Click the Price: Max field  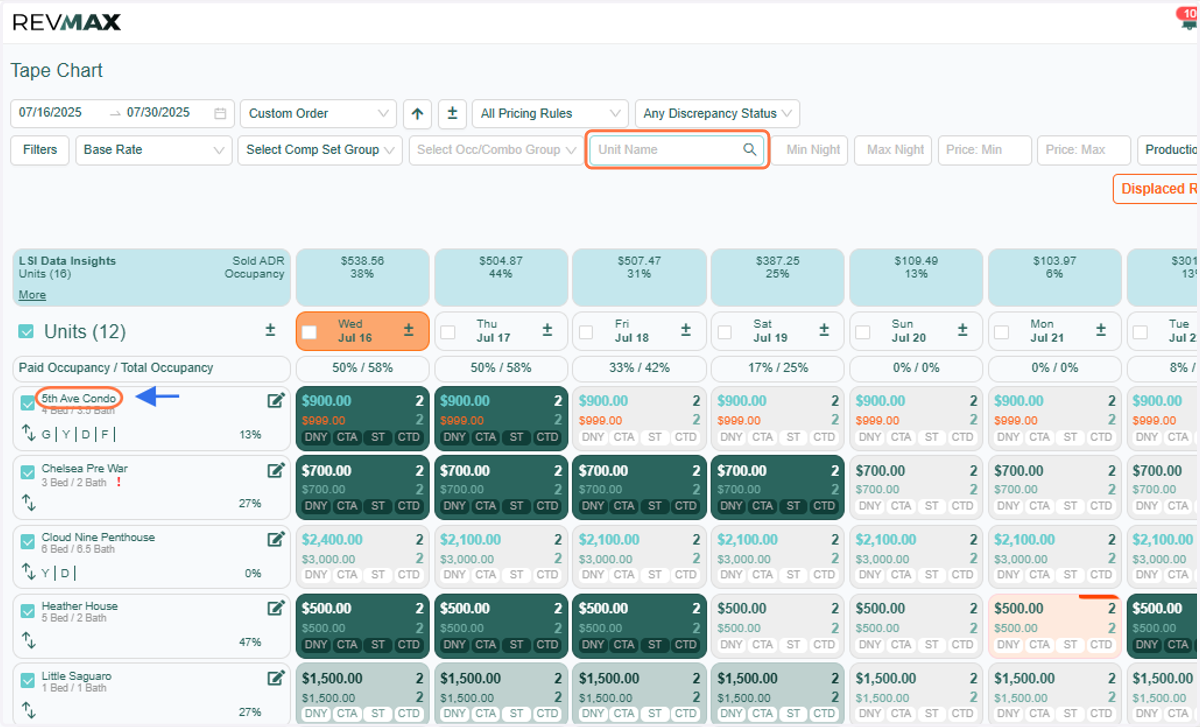(x=1084, y=150)
